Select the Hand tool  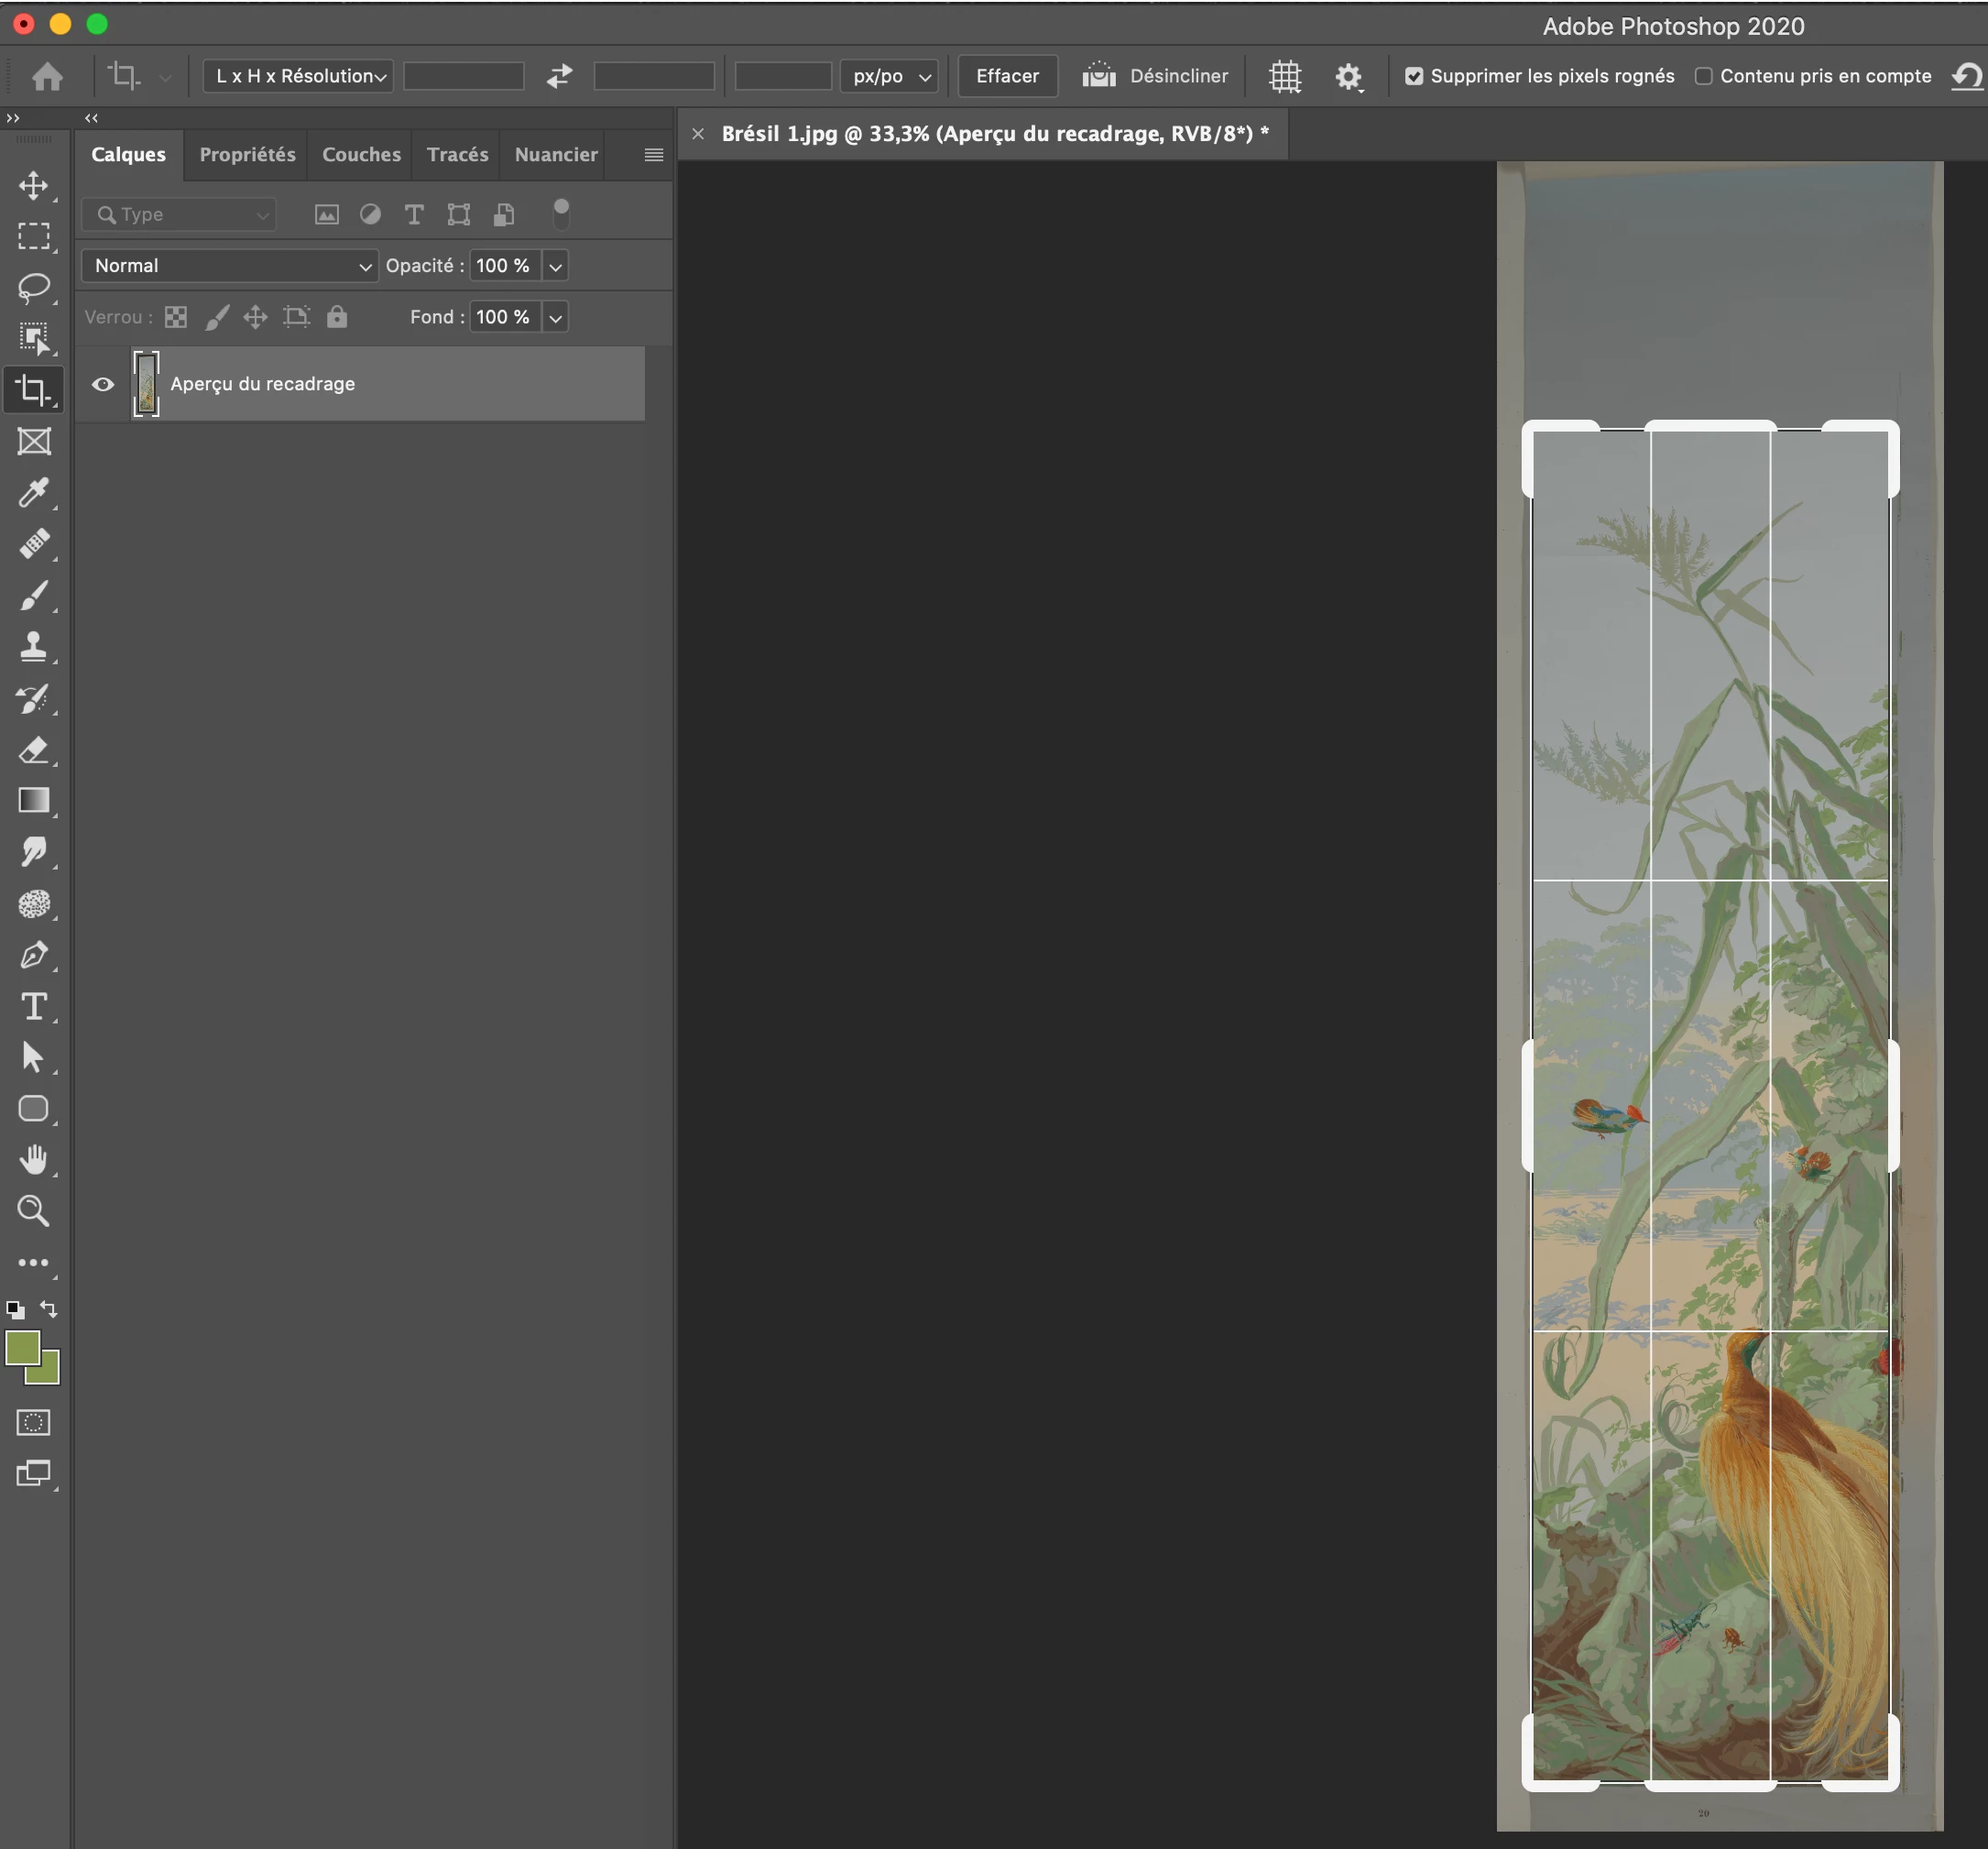[33, 1160]
